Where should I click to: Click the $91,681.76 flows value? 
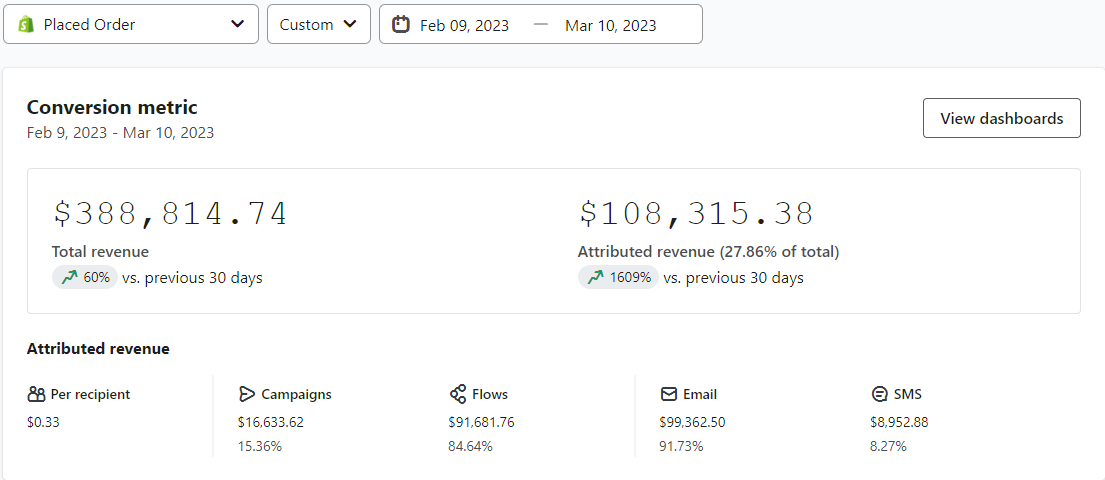tap(481, 422)
